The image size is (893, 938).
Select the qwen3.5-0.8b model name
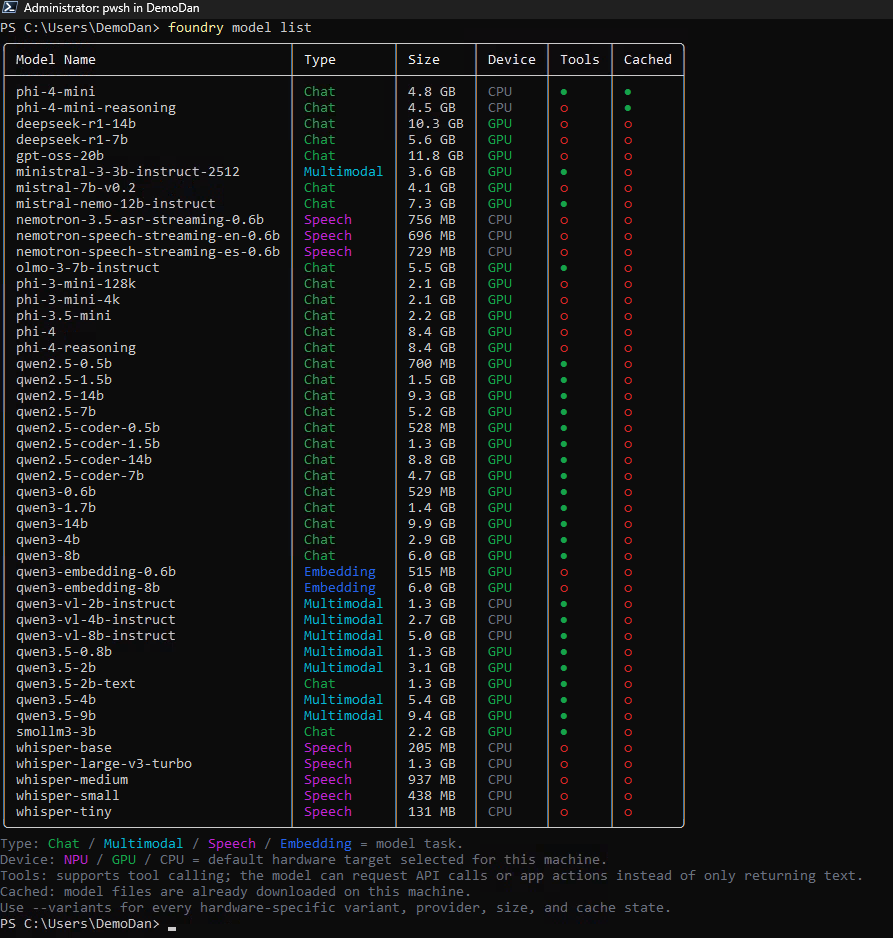click(x=64, y=651)
